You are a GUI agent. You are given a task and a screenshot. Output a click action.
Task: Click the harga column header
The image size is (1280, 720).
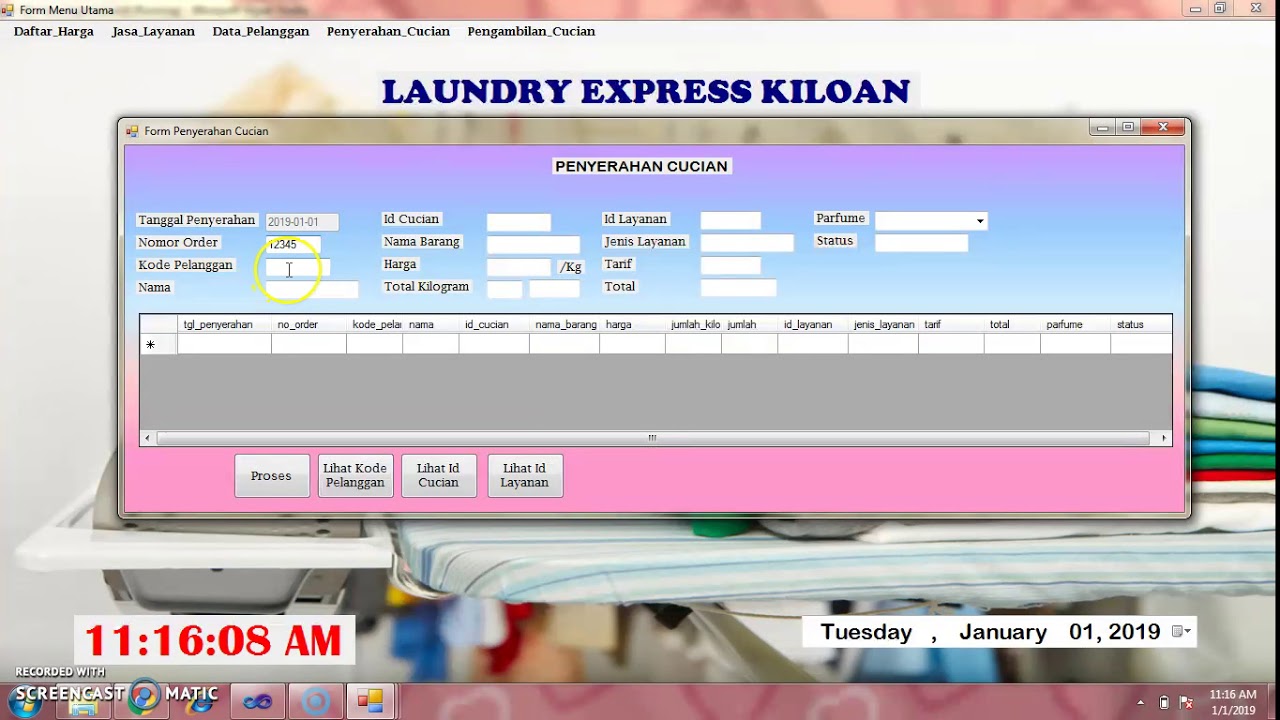coord(632,324)
